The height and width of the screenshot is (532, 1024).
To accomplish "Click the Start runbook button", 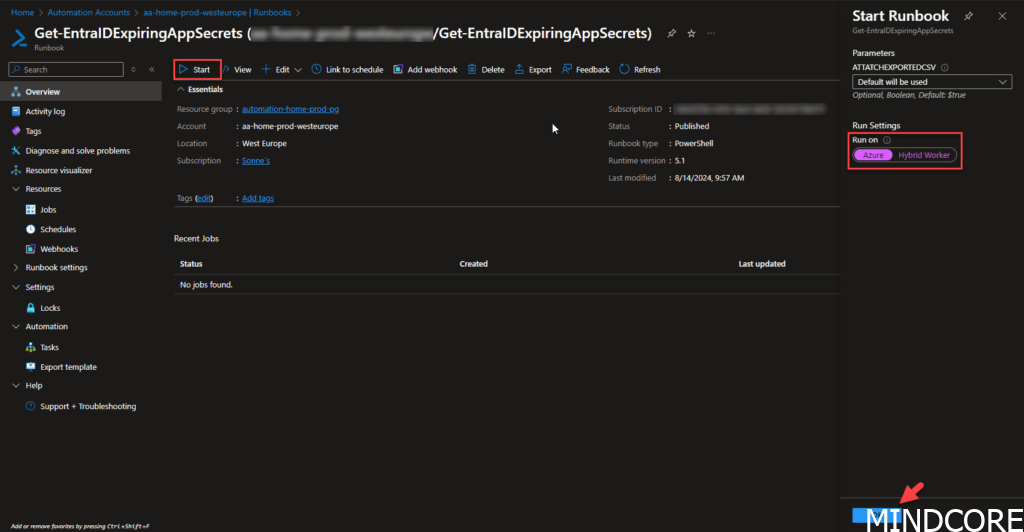I will pyautogui.click(x=195, y=70).
